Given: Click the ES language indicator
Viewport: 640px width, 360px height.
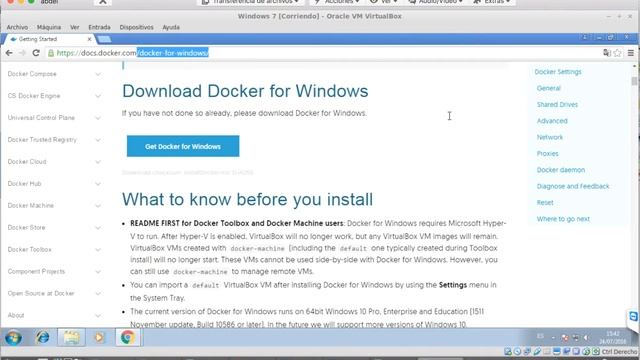Looking at the screenshot, I should (x=540, y=336).
